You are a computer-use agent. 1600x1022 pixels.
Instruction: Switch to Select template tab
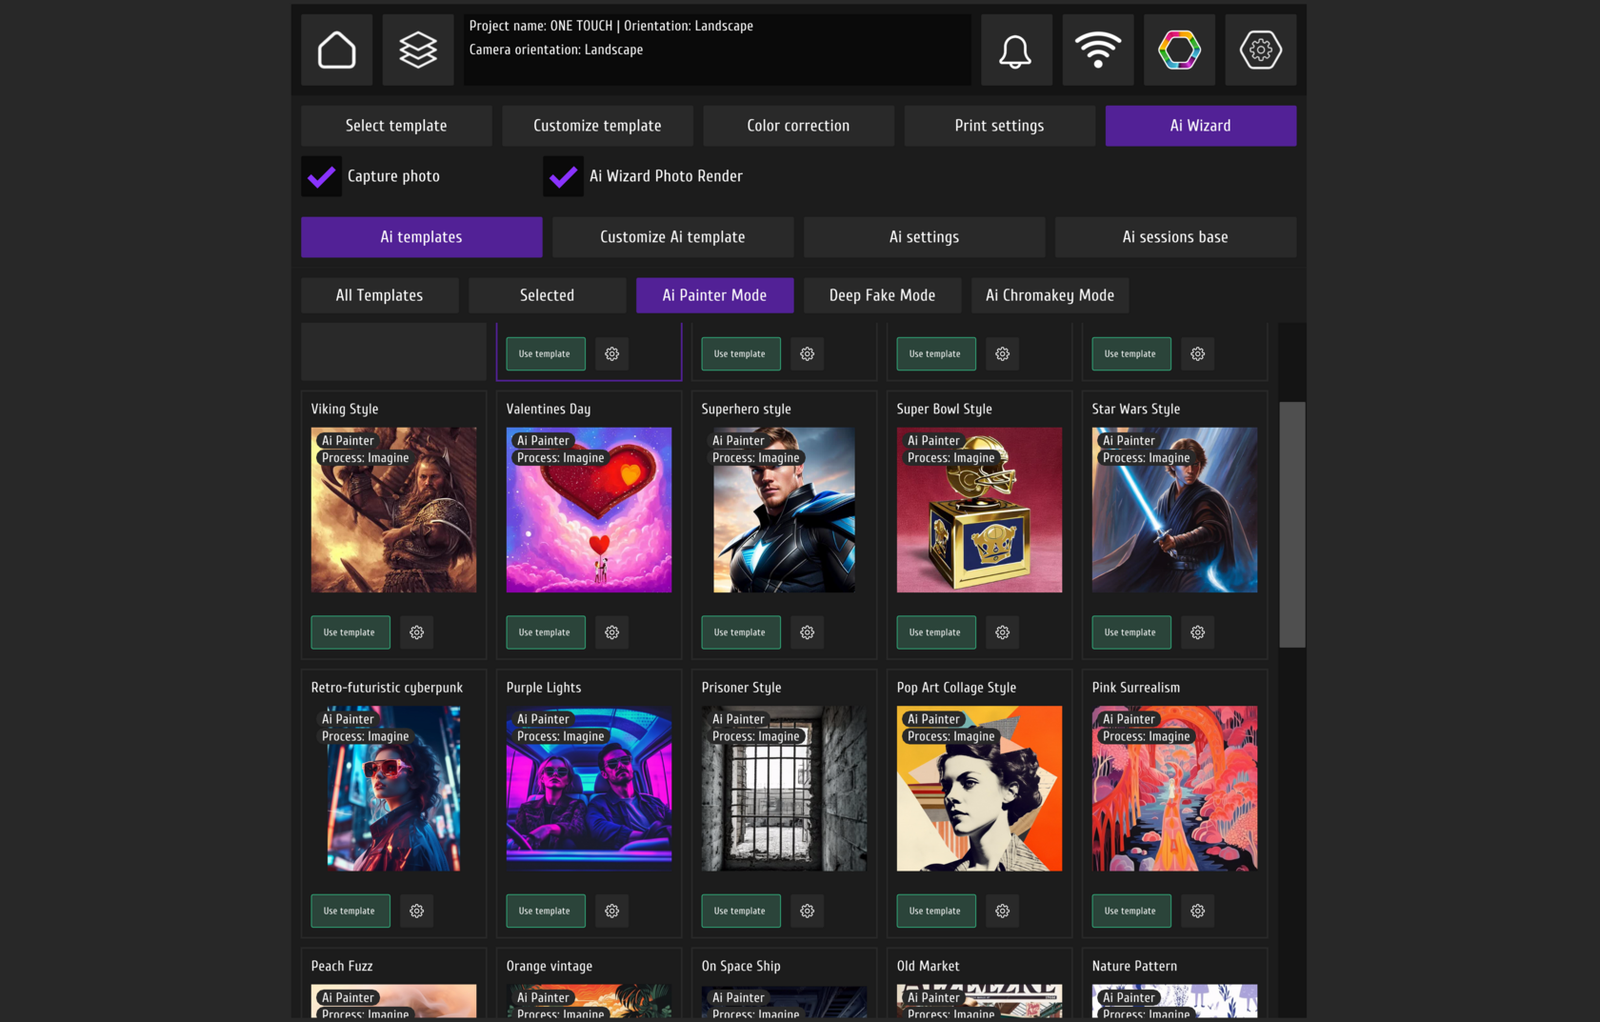click(396, 126)
